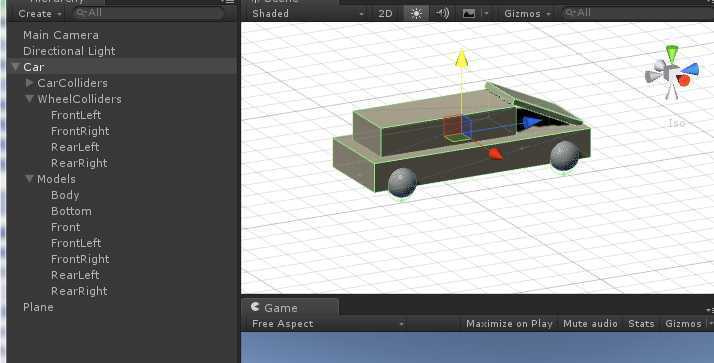Expand the CarColliders disclosure triangle
This screenshot has width=714, height=363.
[x=30, y=82]
